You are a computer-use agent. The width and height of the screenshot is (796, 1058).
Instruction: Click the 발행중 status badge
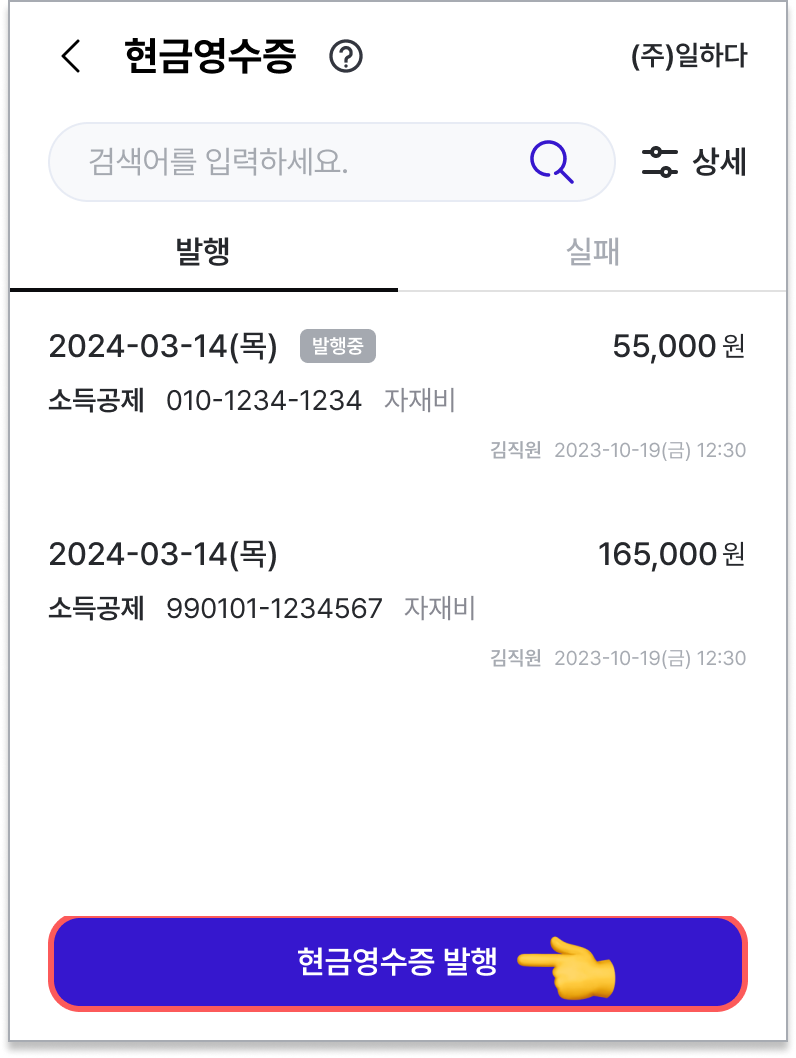coord(337,346)
